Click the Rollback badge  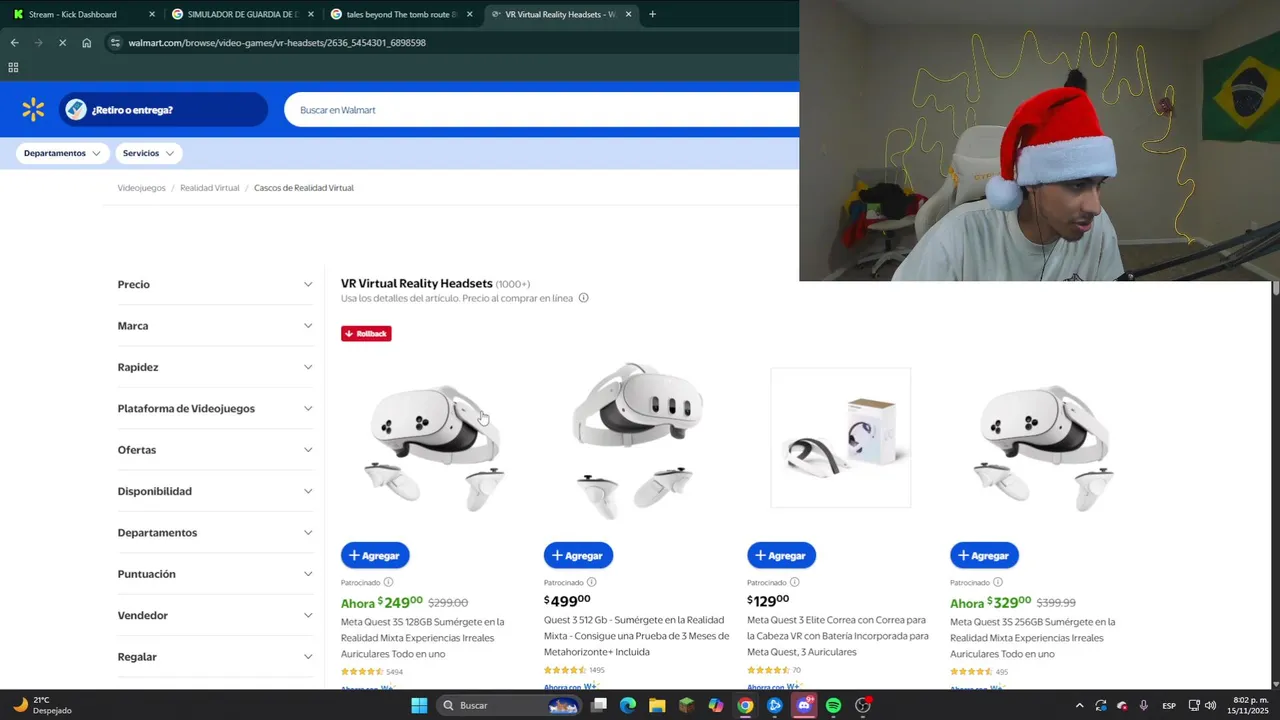coord(366,334)
